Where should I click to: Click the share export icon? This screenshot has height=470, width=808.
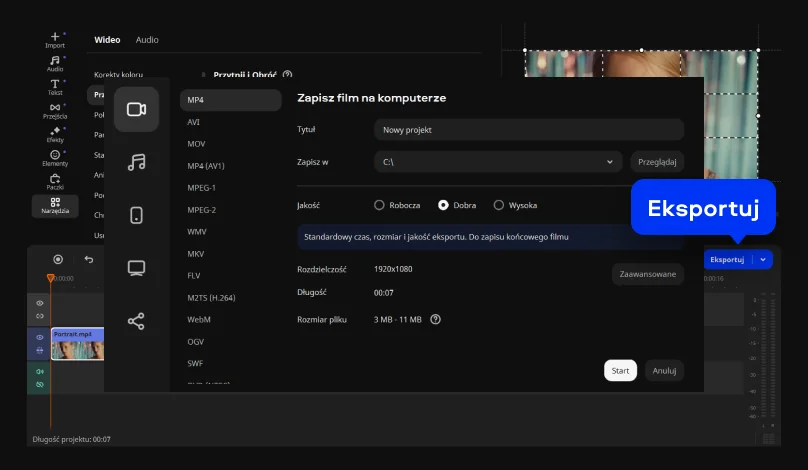point(136,321)
